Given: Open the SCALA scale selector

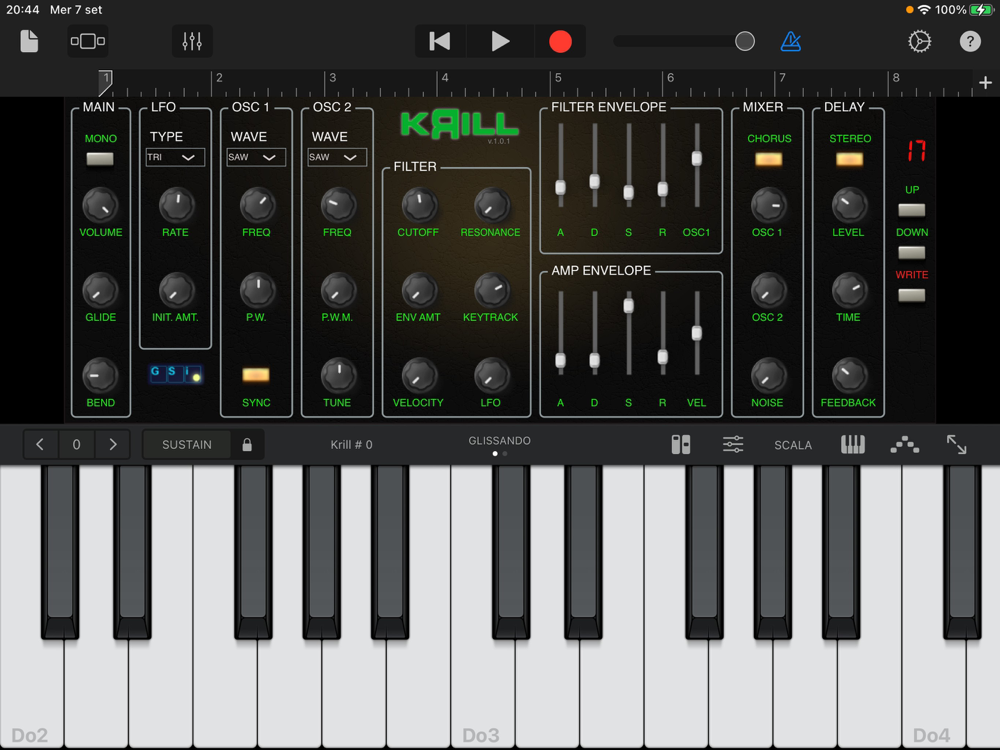Looking at the screenshot, I should pyautogui.click(x=793, y=445).
